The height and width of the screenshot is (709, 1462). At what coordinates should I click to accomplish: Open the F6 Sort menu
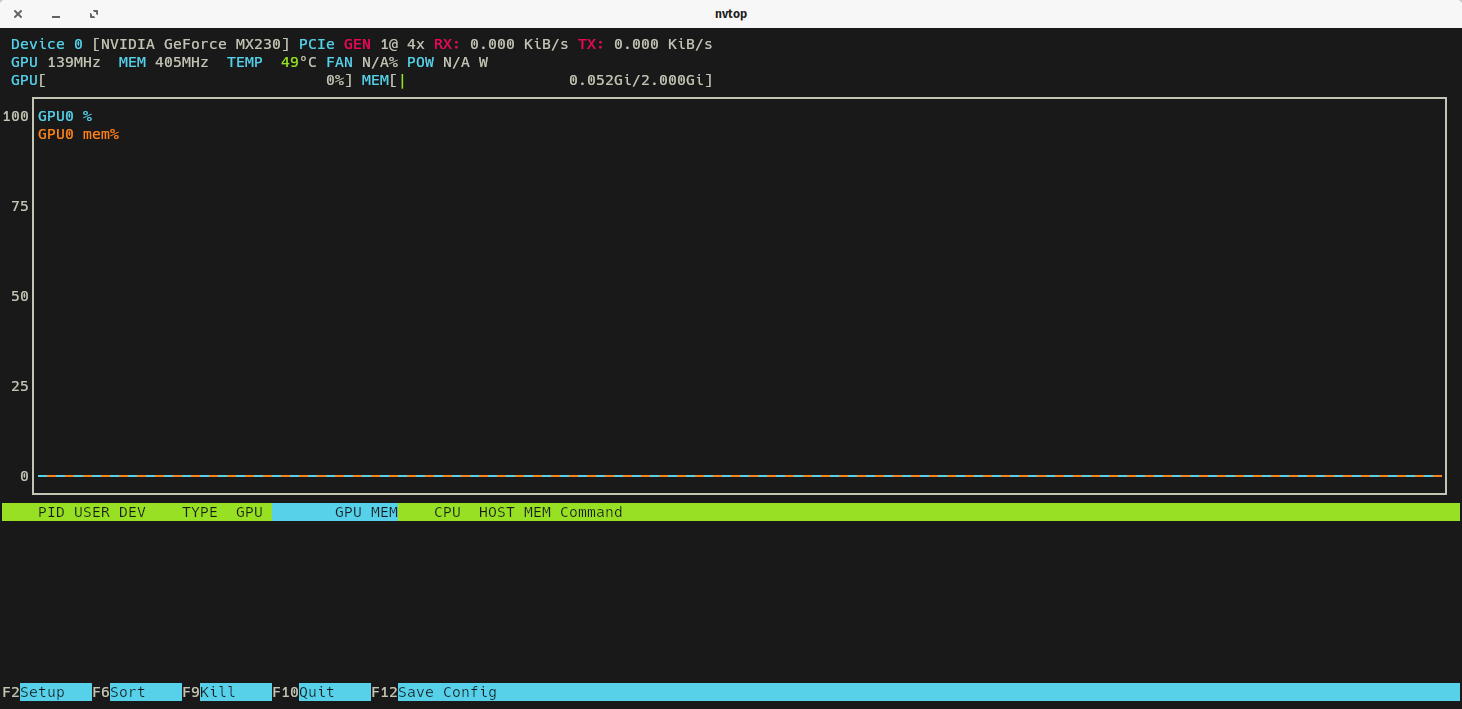pos(127,692)
